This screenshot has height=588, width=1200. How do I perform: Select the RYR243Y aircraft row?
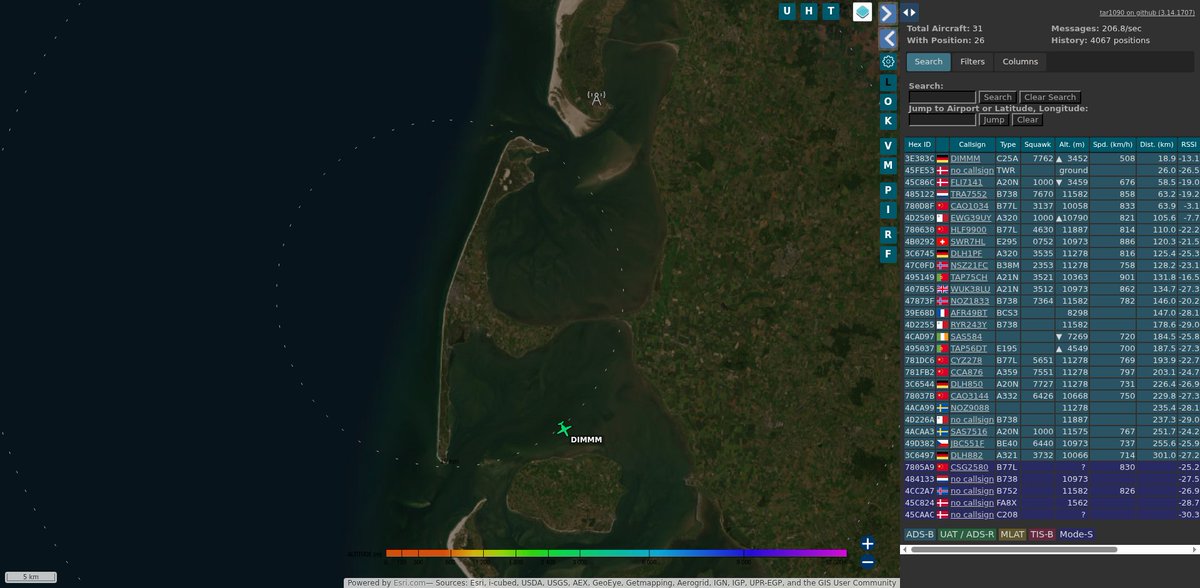(1051, 325)
